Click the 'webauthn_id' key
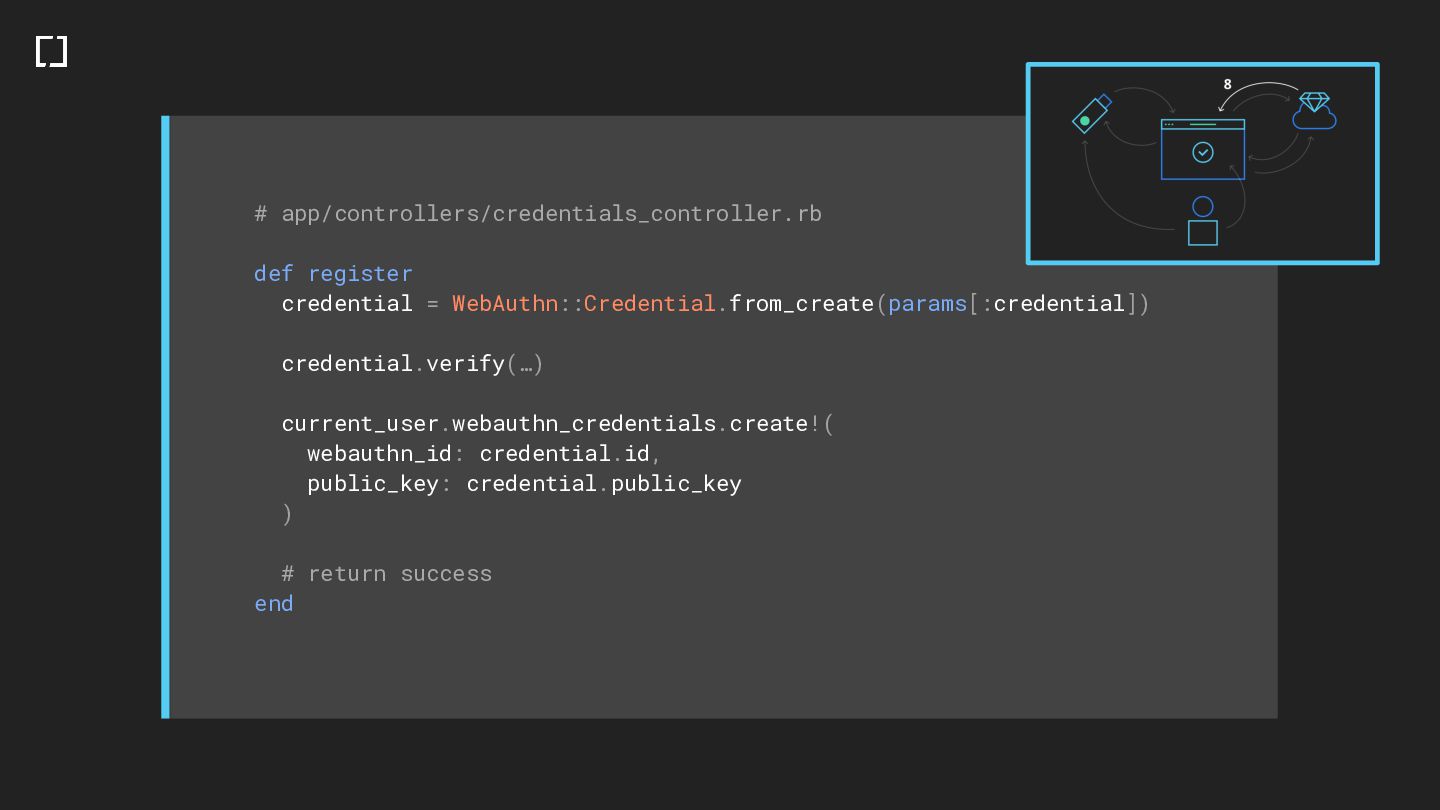This screenshot has height=810, width=1440. point(379,453)
